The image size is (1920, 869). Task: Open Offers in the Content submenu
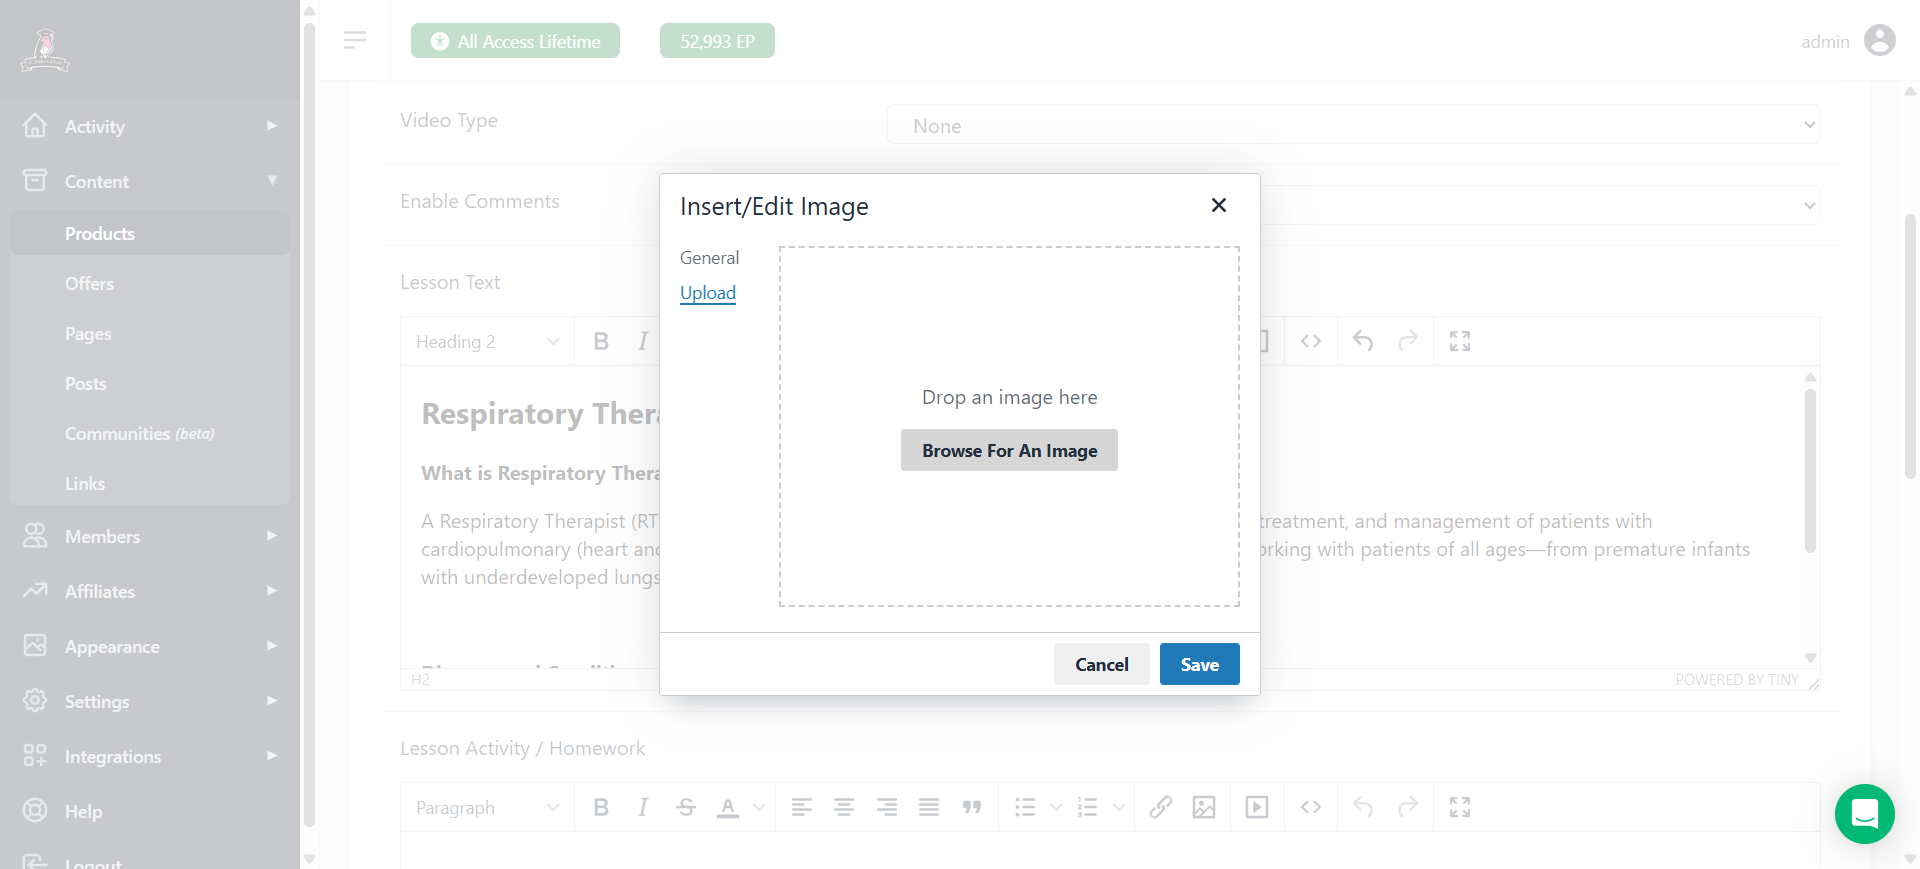pos(89,284)
